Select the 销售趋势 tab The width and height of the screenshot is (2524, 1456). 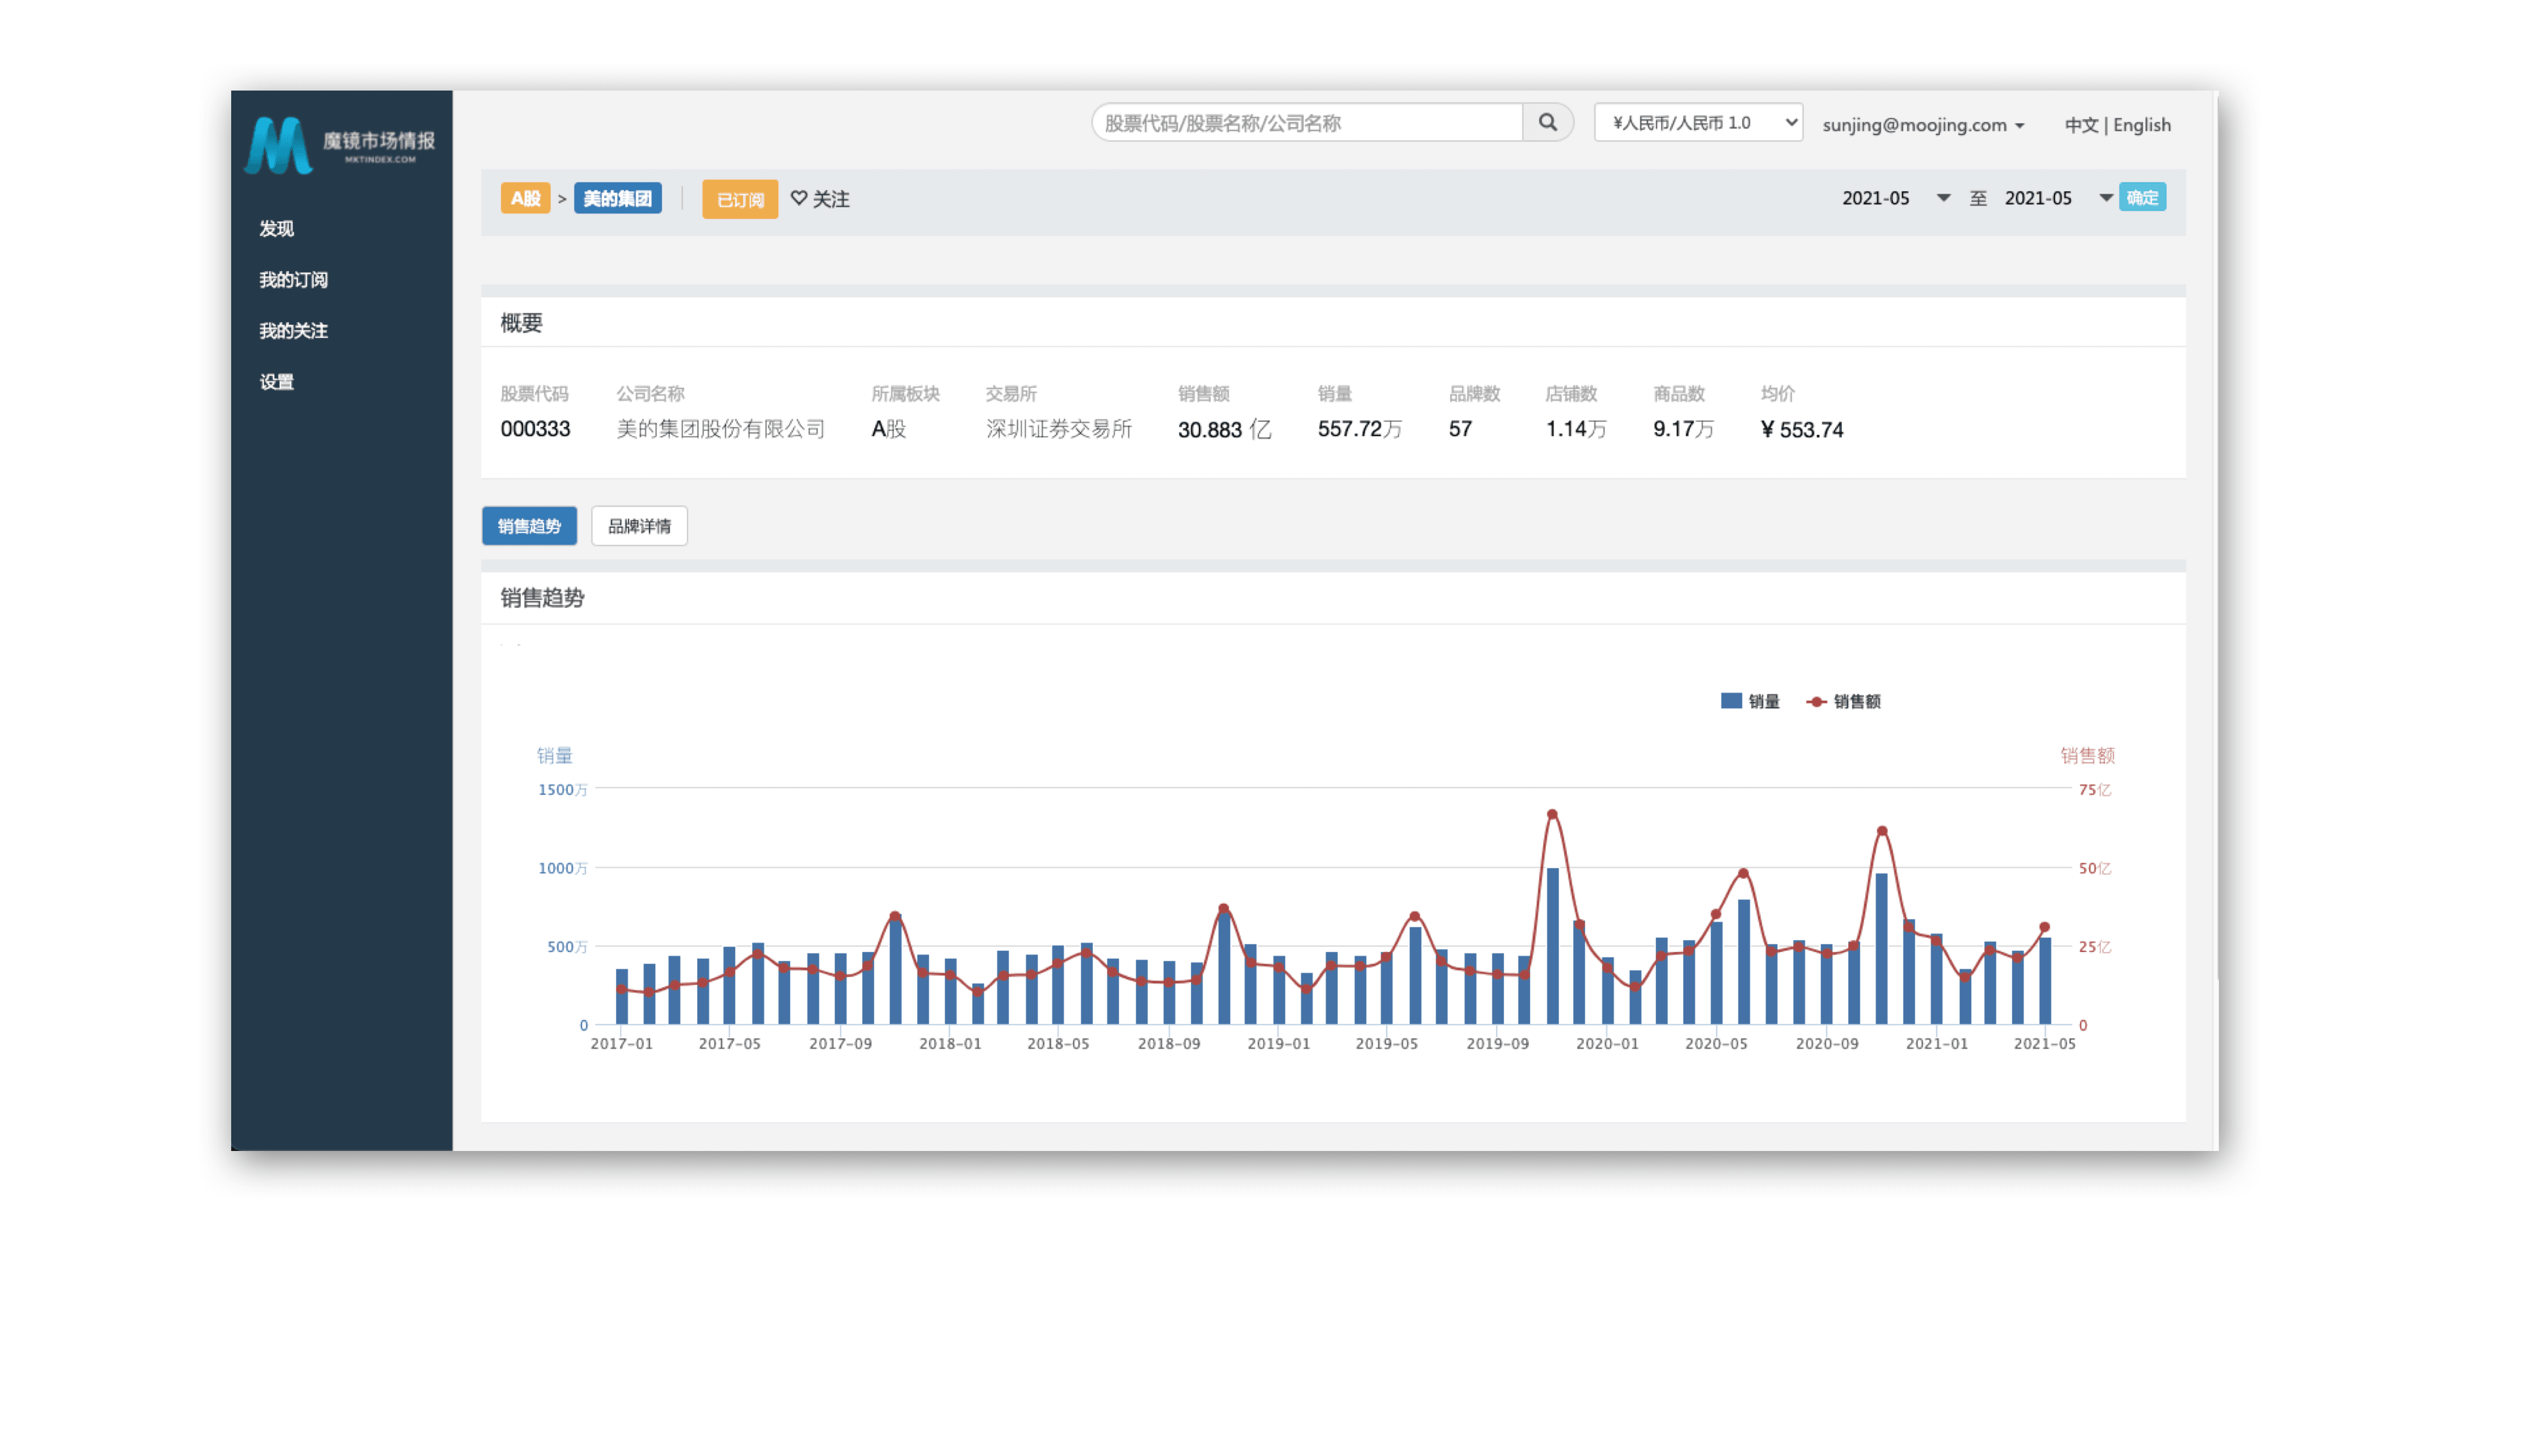(529, 526)
